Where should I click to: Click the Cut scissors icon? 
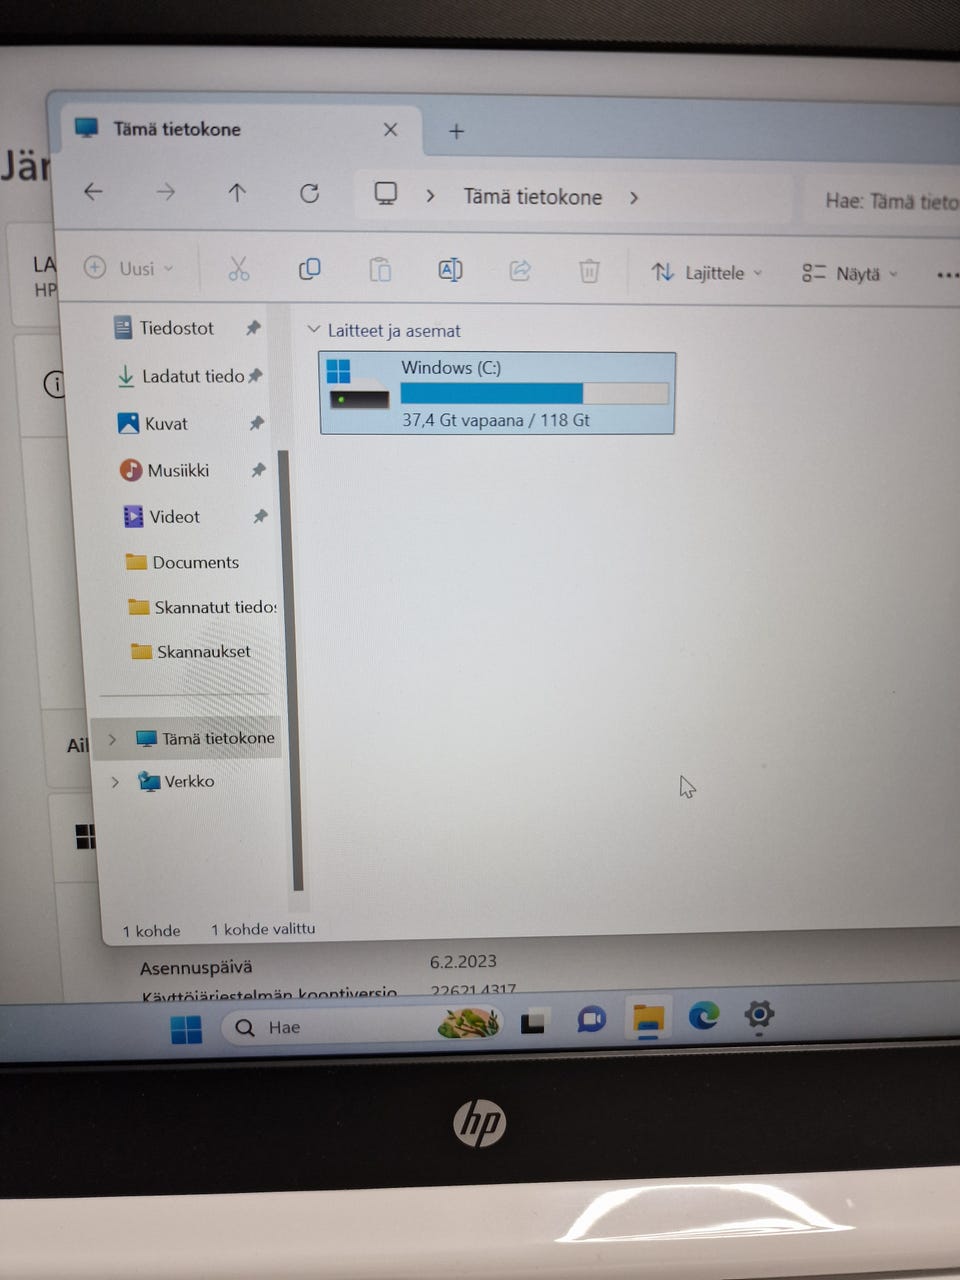(238, 268)
